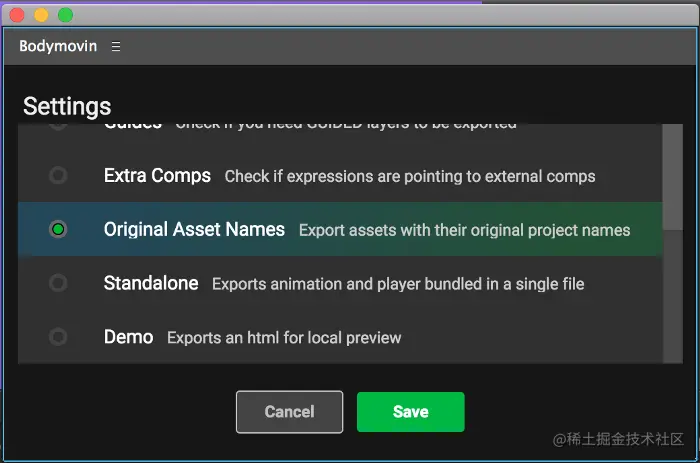Disable the Original Asset Names toggle
This screenshot has width=700, height=463.
[58, 229]
